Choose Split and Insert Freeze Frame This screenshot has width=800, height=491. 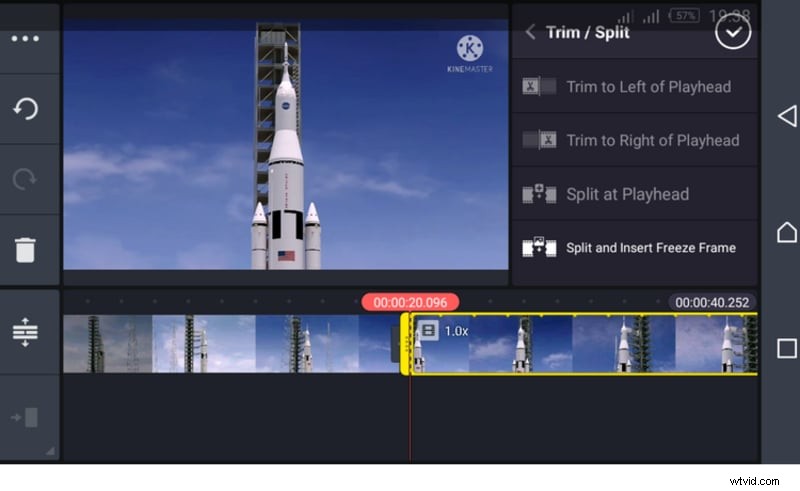tap(650, 248)
